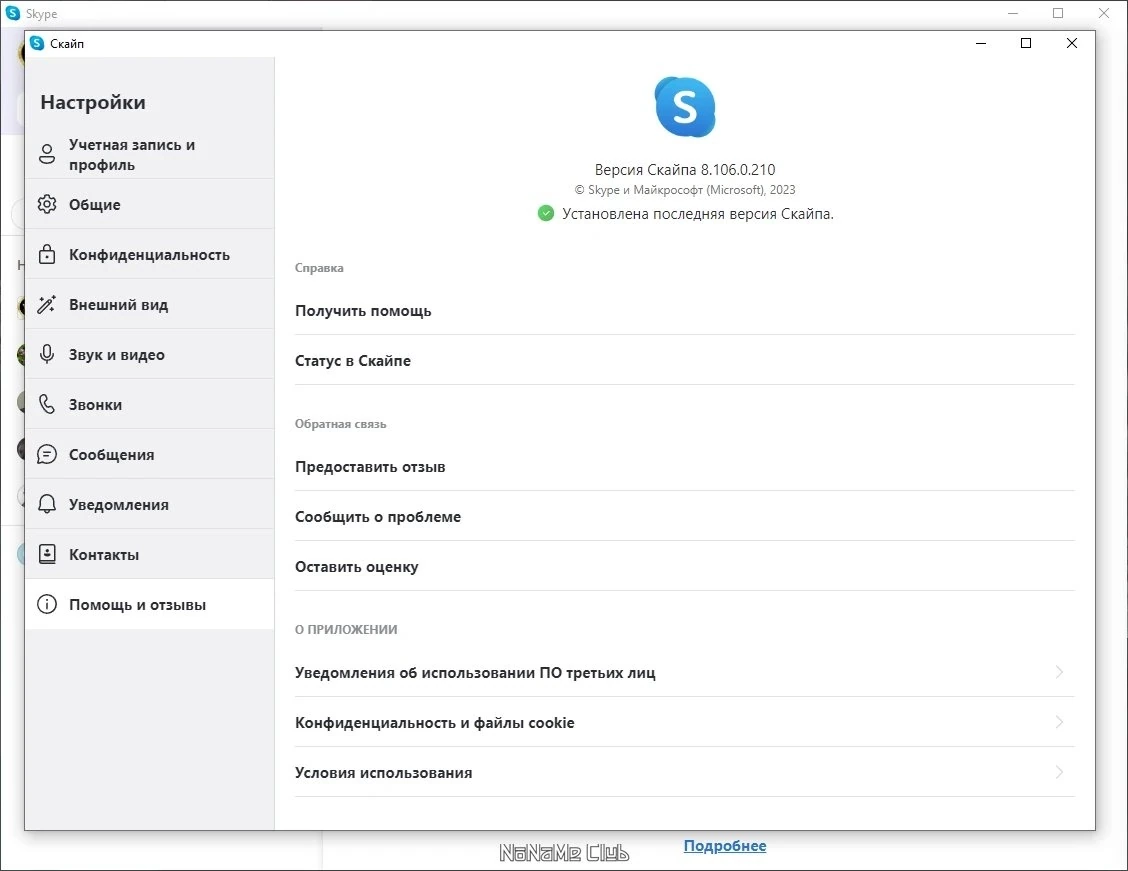Close the background Skype window

coord(1104,13)
